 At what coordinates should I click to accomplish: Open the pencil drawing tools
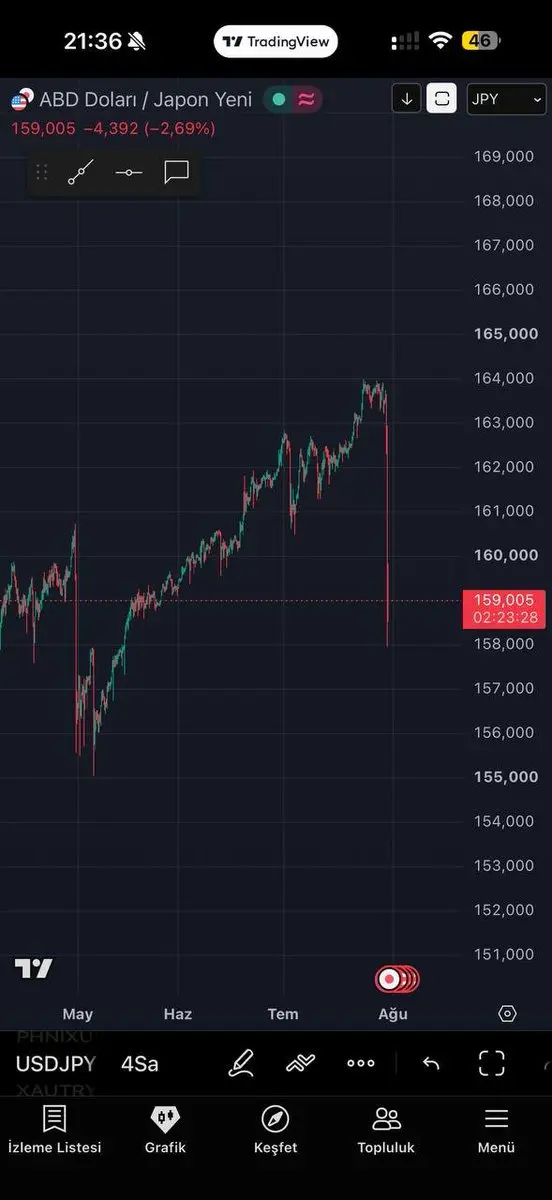[x=241, y=1063]
